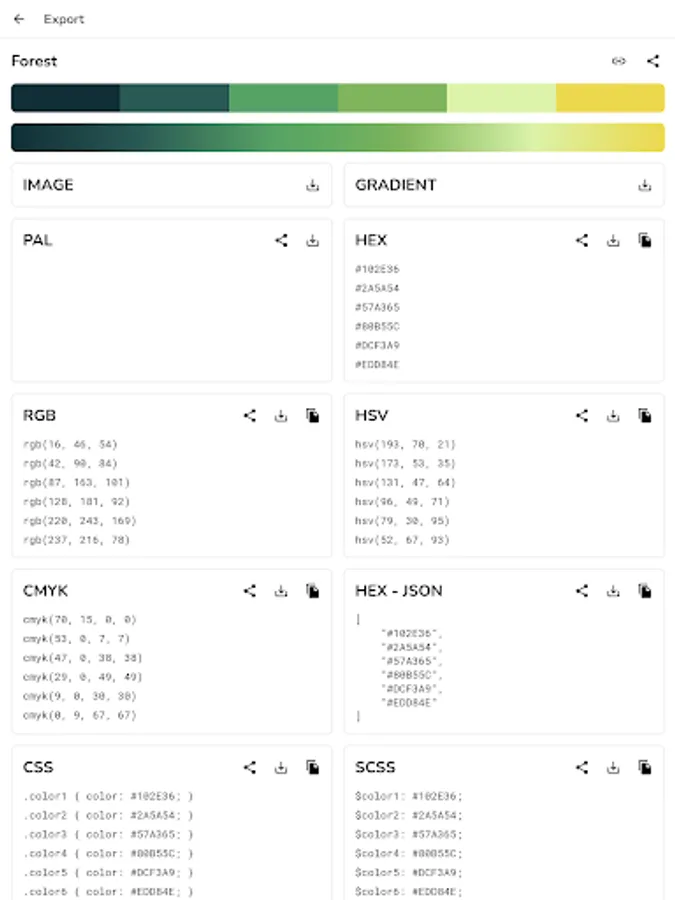Go back from the Export screen
Screen dimensions: 675x900
(19, 19)
